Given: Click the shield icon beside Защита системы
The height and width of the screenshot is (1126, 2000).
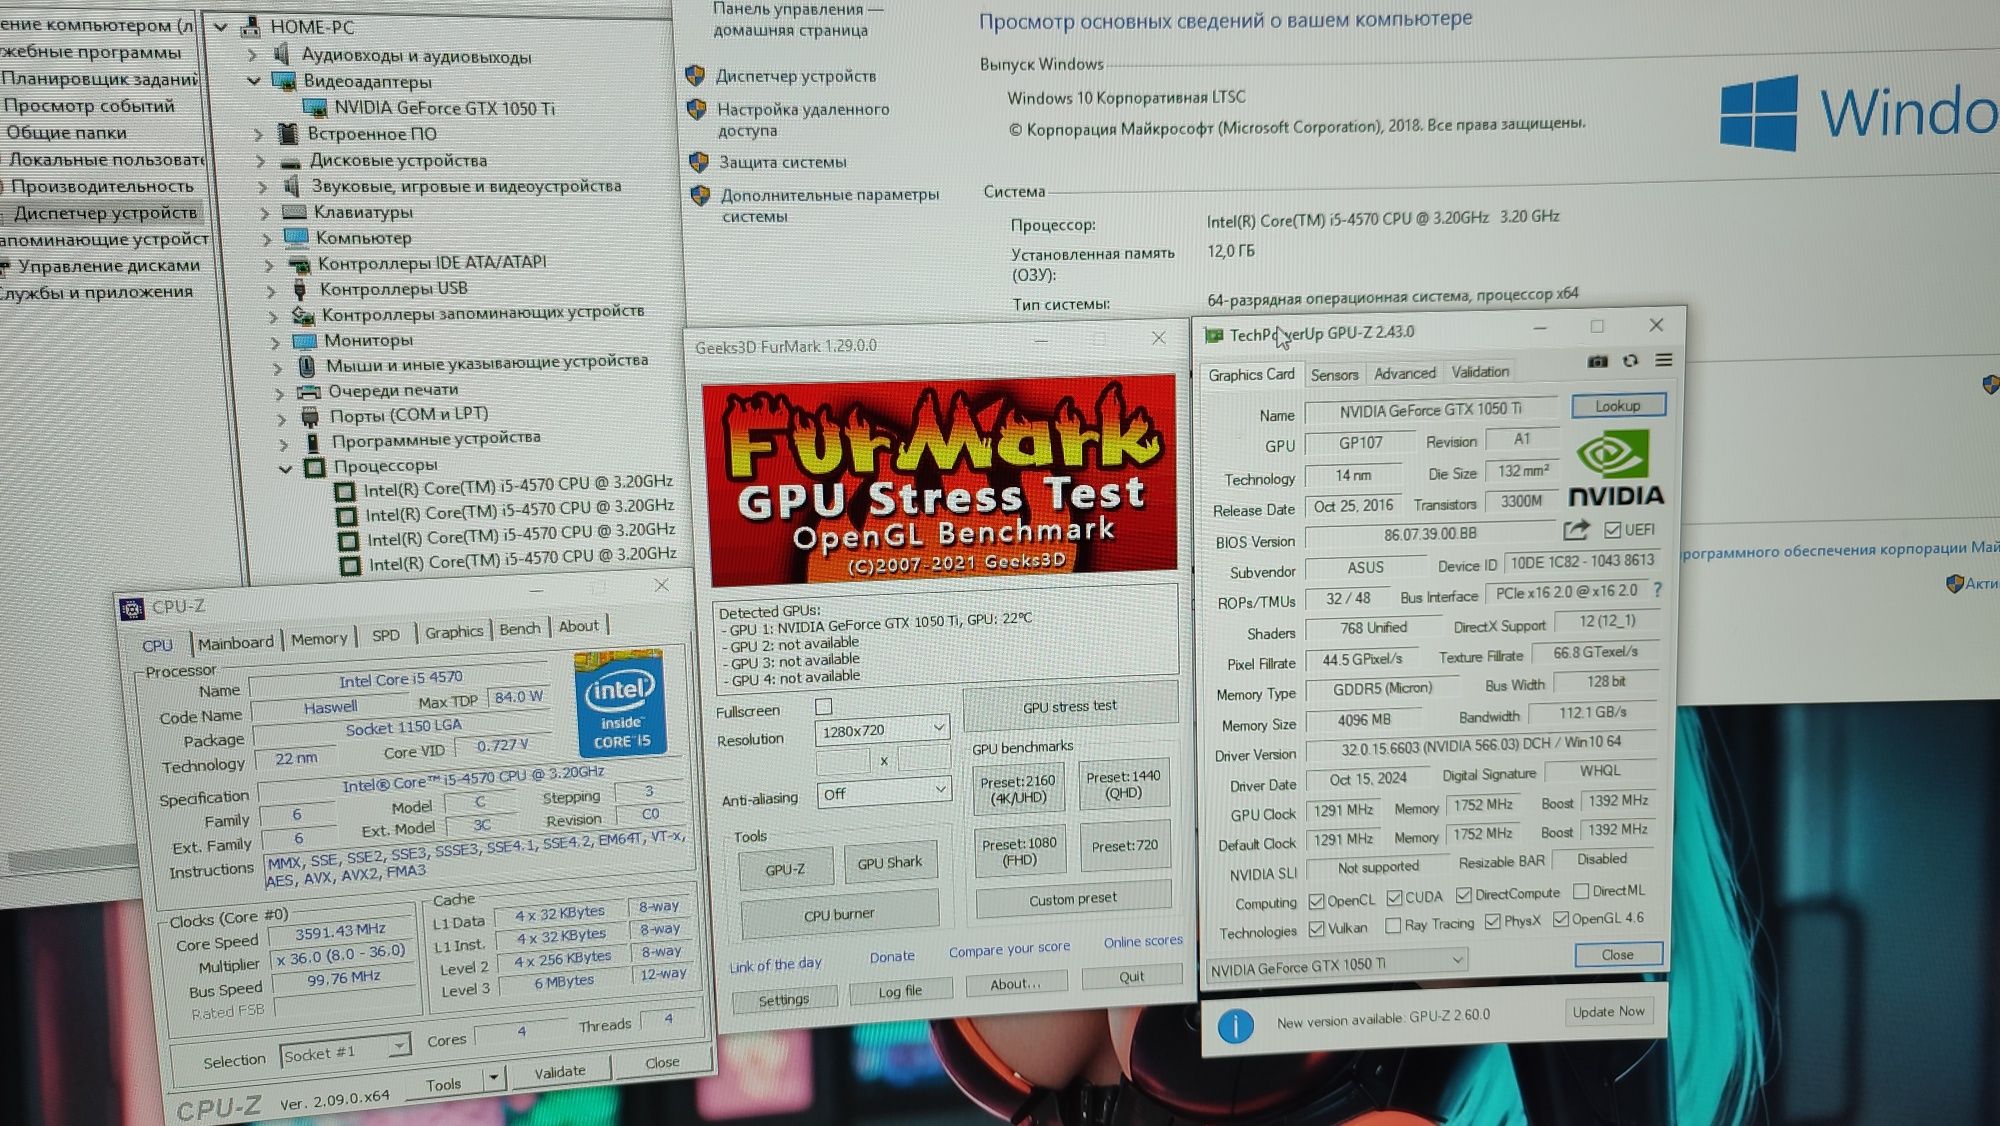Looking at the screenshot, I should click(x=699, y=161).
